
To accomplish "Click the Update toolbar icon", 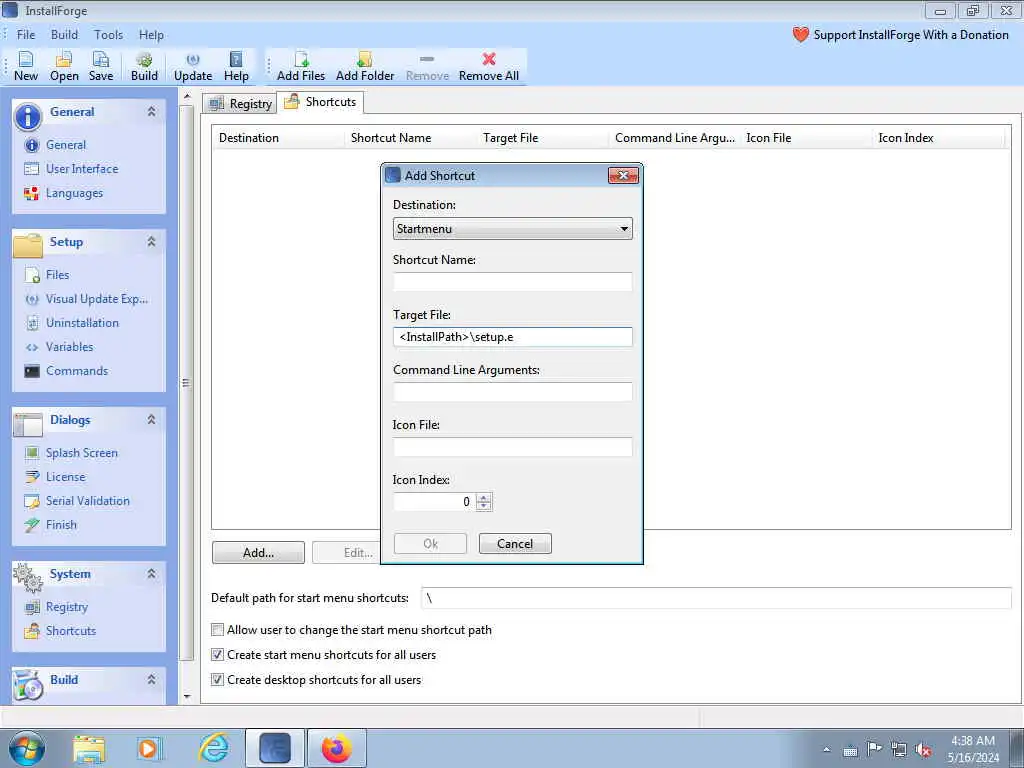I will click(x=193, y=66).
